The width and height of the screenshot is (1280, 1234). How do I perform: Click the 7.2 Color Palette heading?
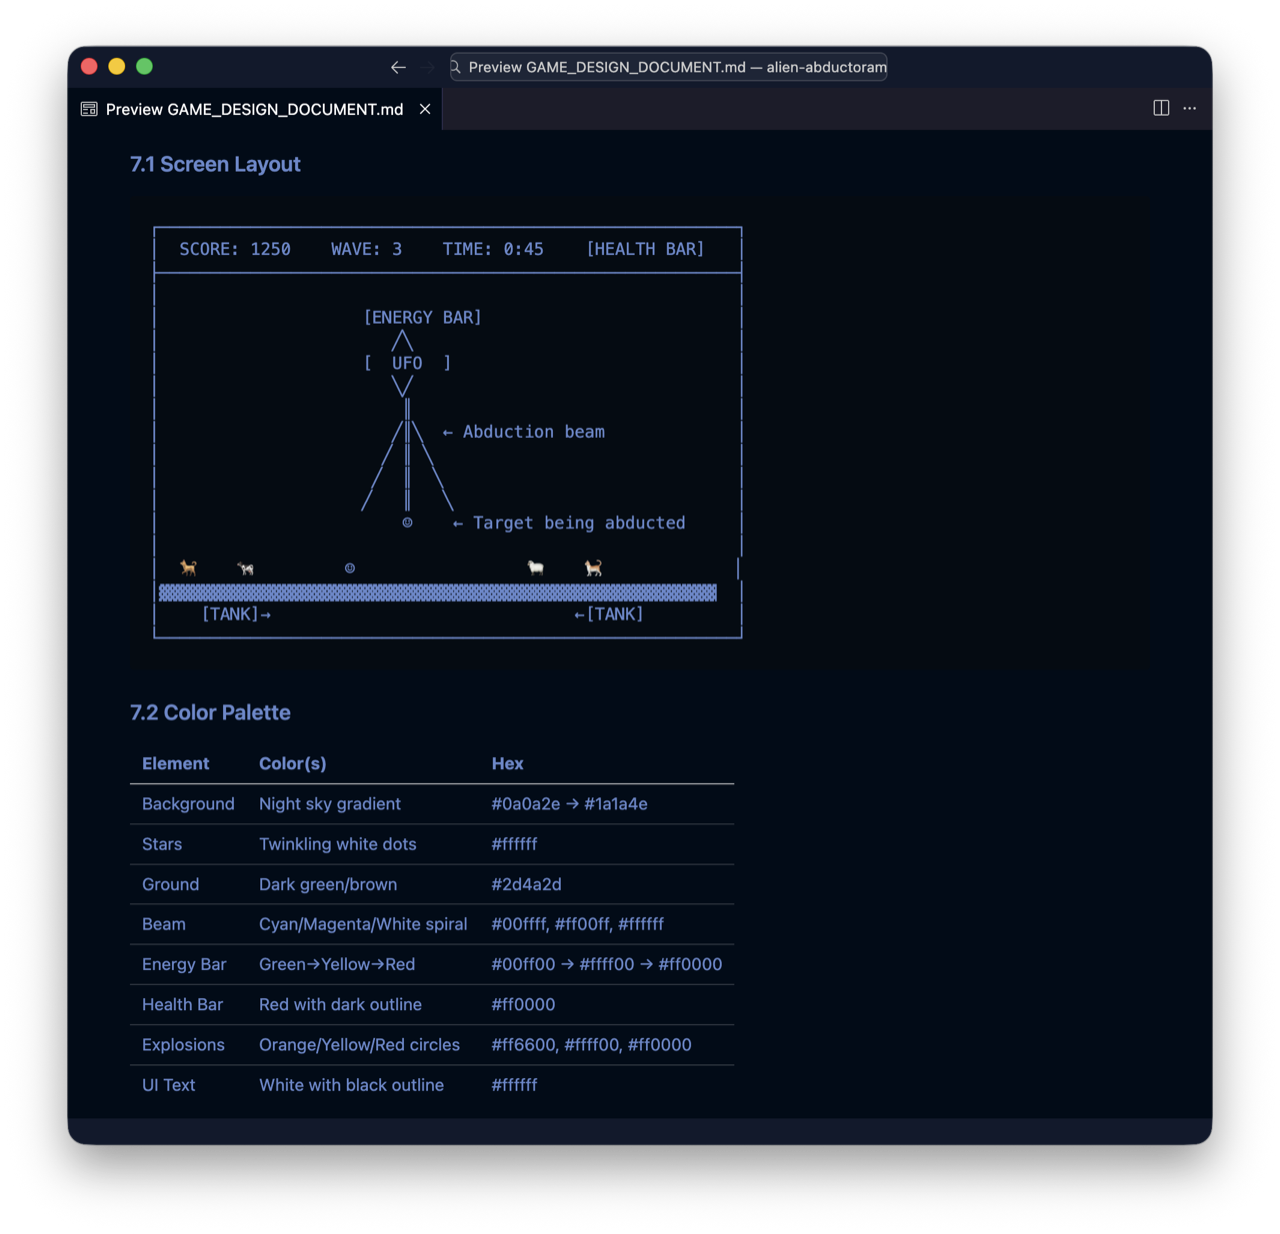(210, 712)
